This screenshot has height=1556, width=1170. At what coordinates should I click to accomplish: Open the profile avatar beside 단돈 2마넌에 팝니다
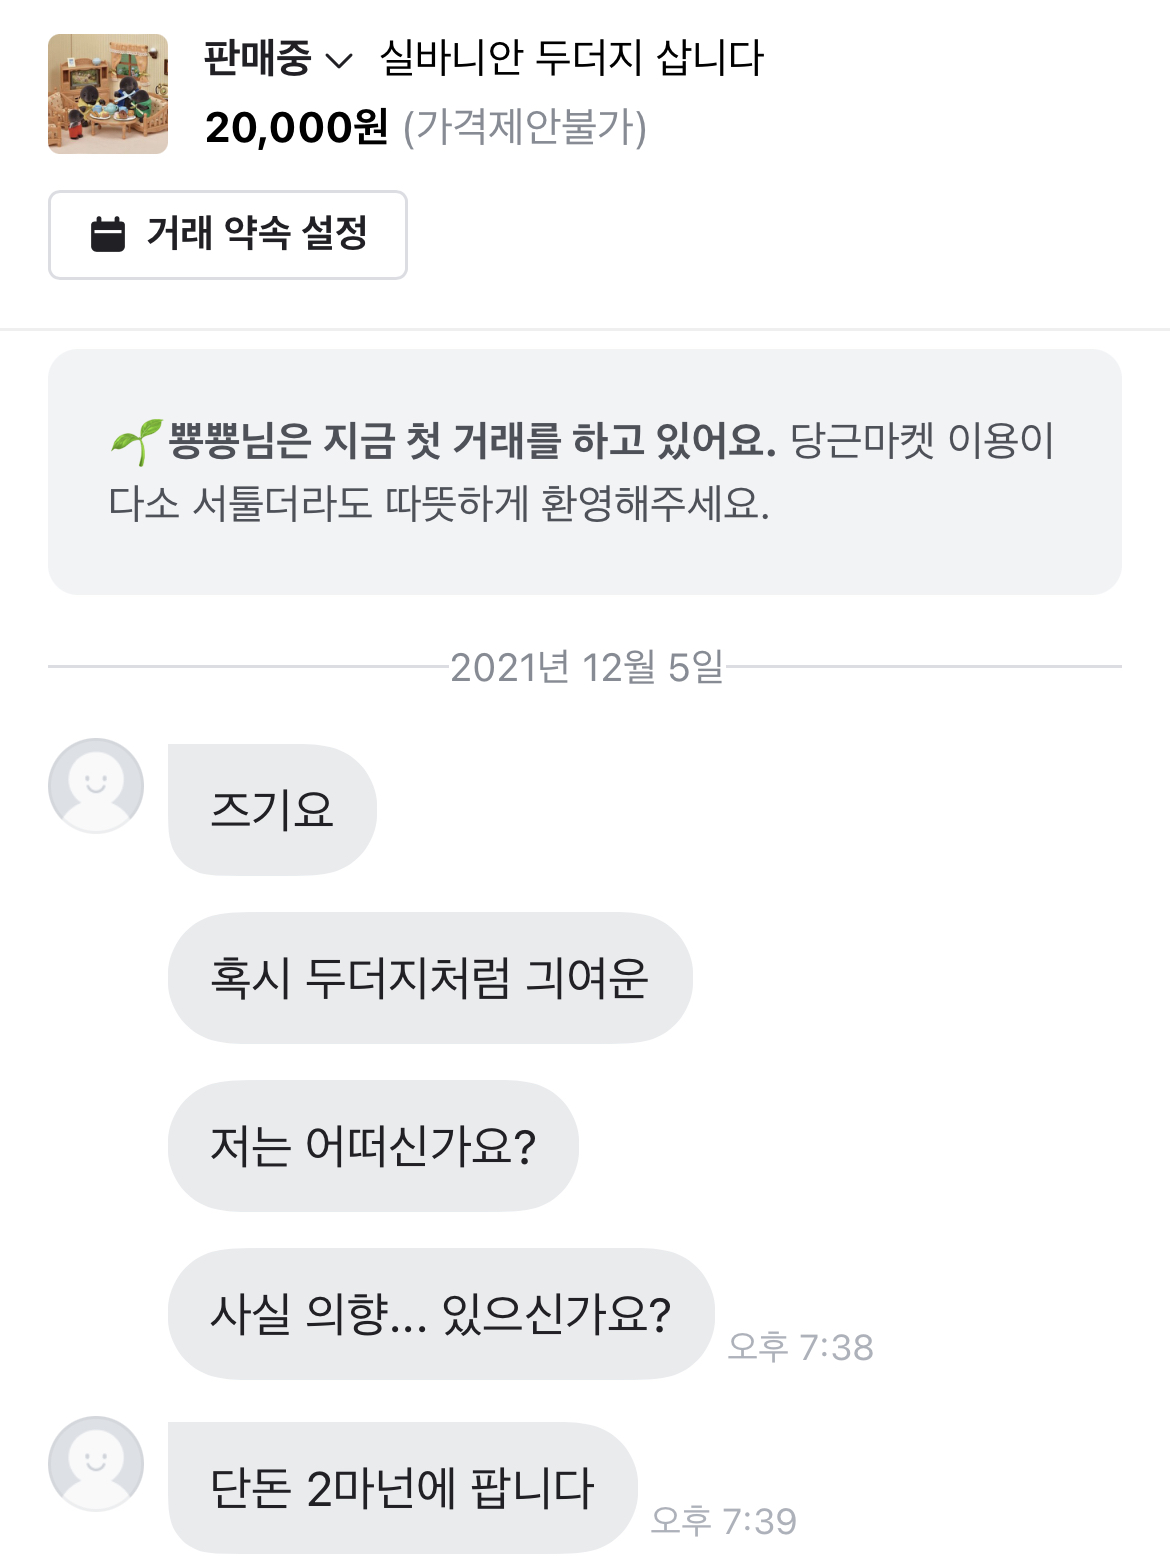point(96,1463)
